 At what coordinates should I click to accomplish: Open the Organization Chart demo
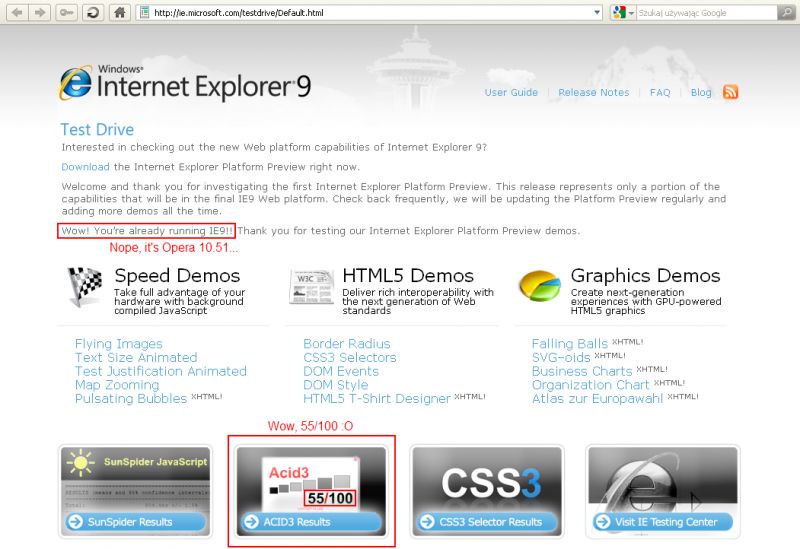pyautogui.click(x=590, y=385)
